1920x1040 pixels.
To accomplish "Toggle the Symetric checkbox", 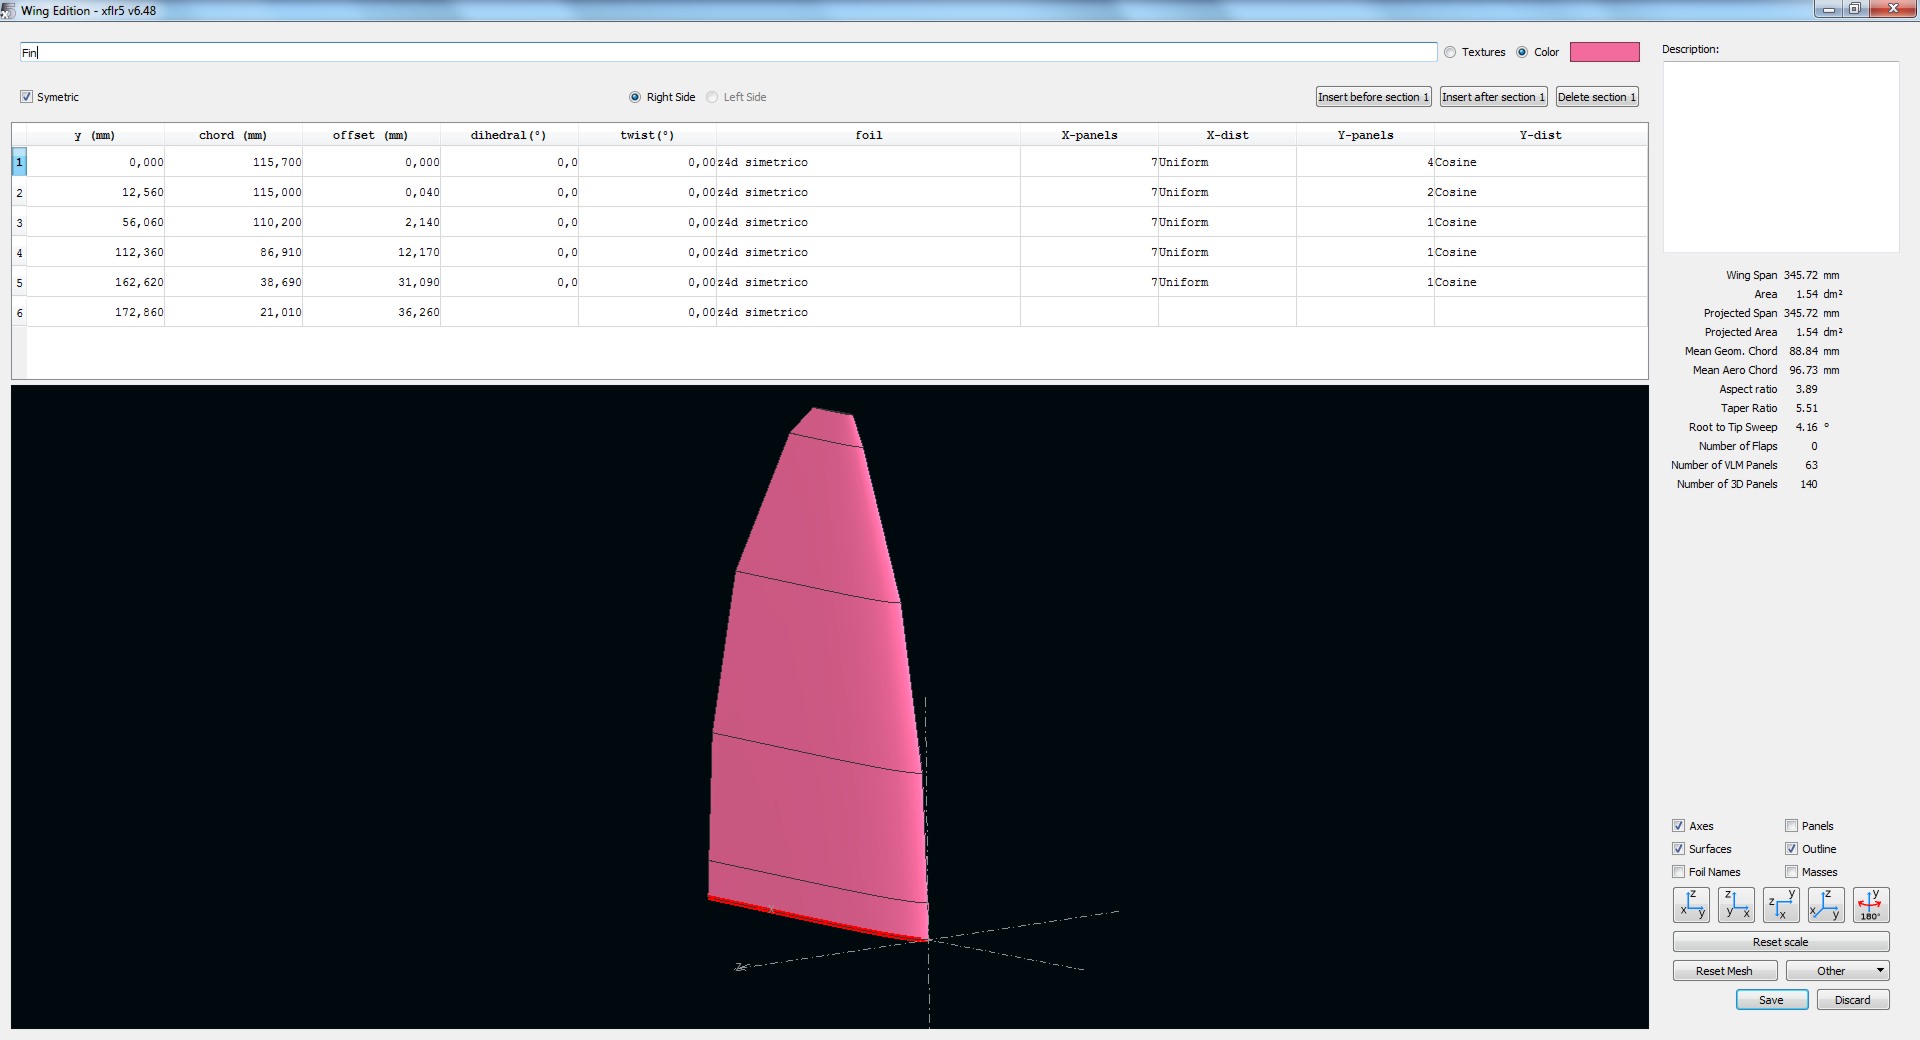I will 27,97.
